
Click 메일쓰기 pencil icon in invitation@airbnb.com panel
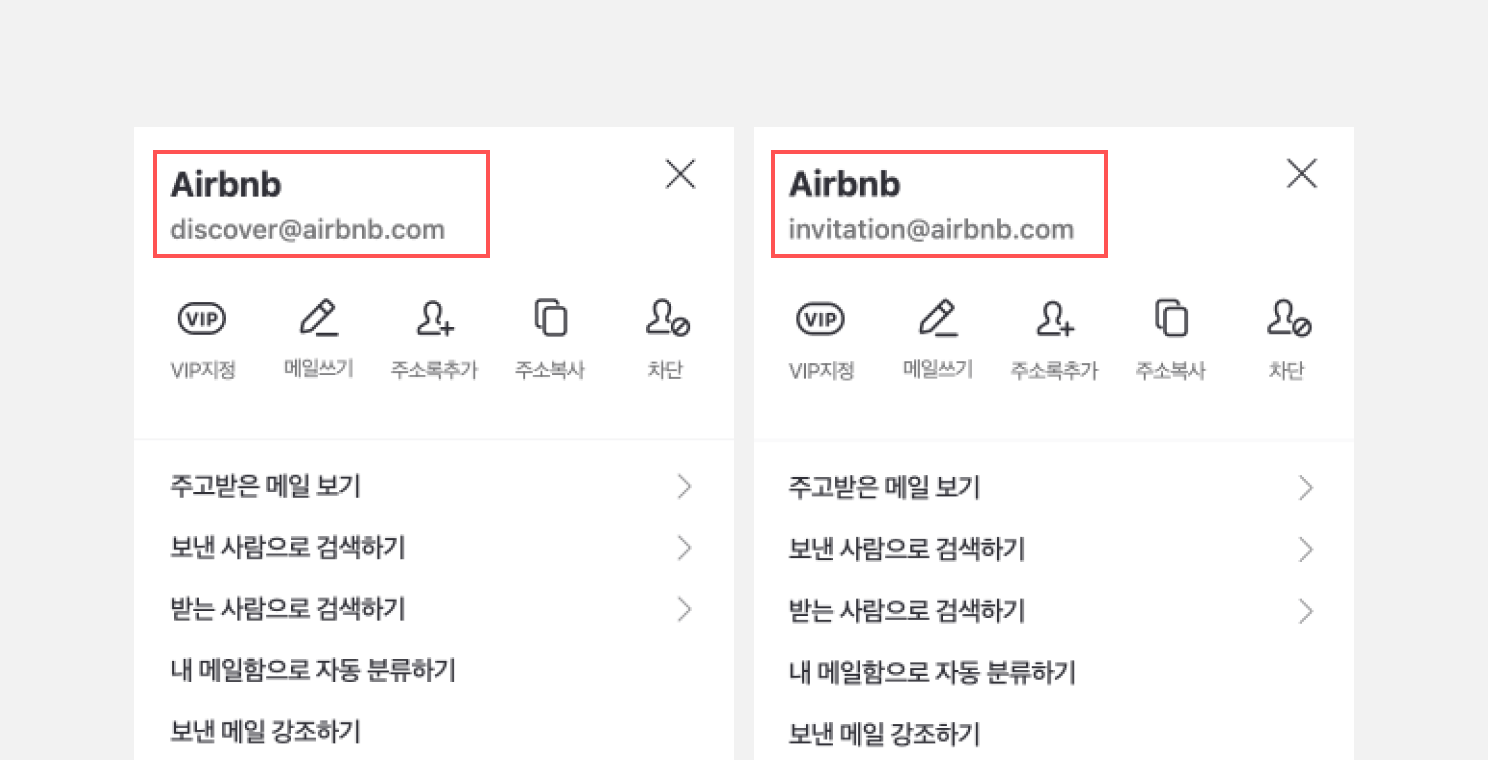[938, 319]
